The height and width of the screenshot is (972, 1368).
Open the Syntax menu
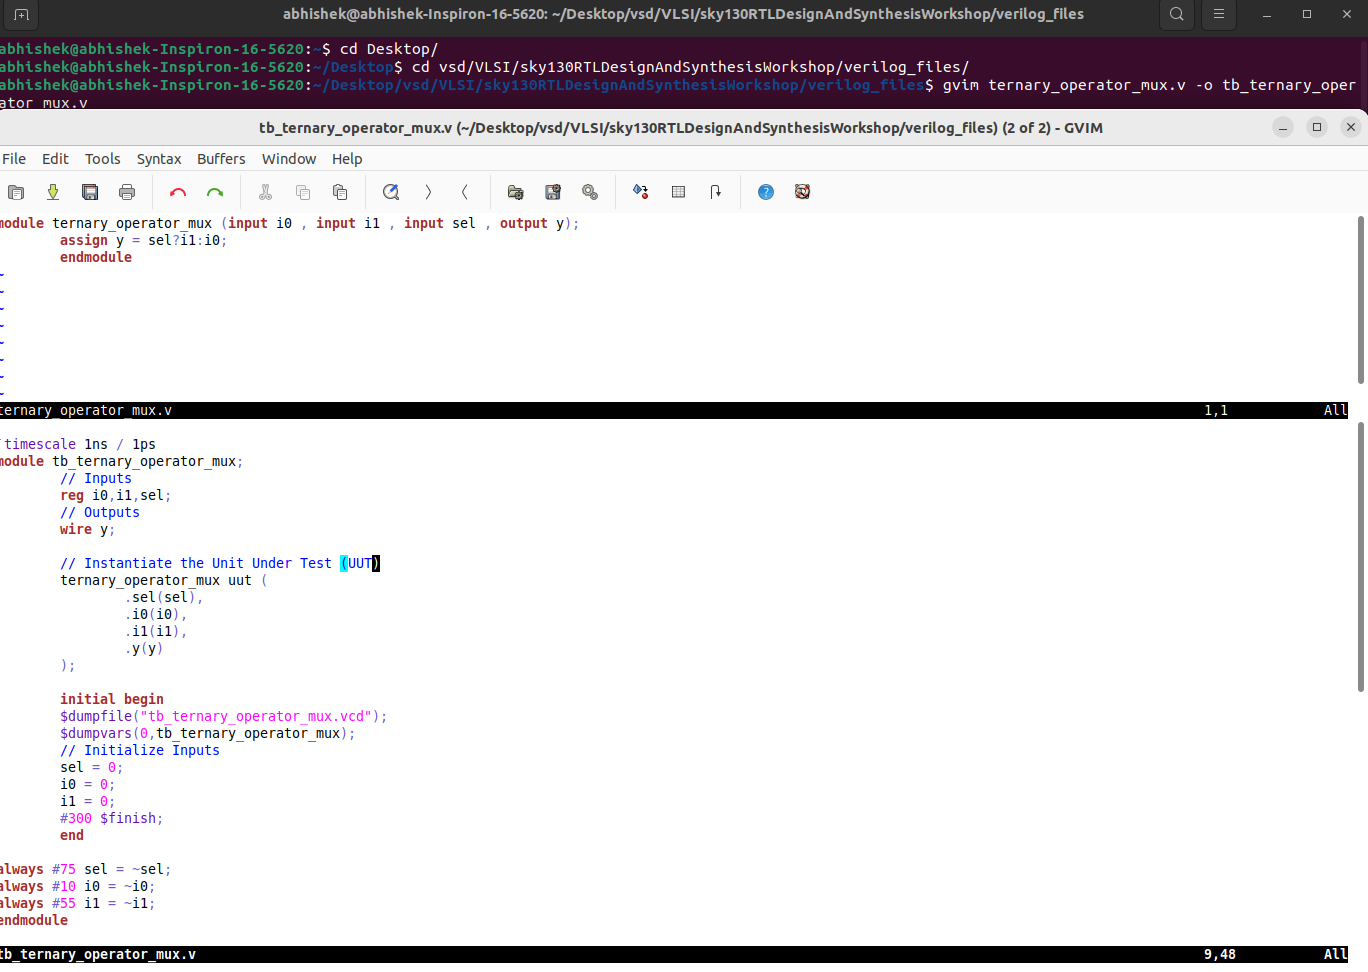click(x=158, y=158)
